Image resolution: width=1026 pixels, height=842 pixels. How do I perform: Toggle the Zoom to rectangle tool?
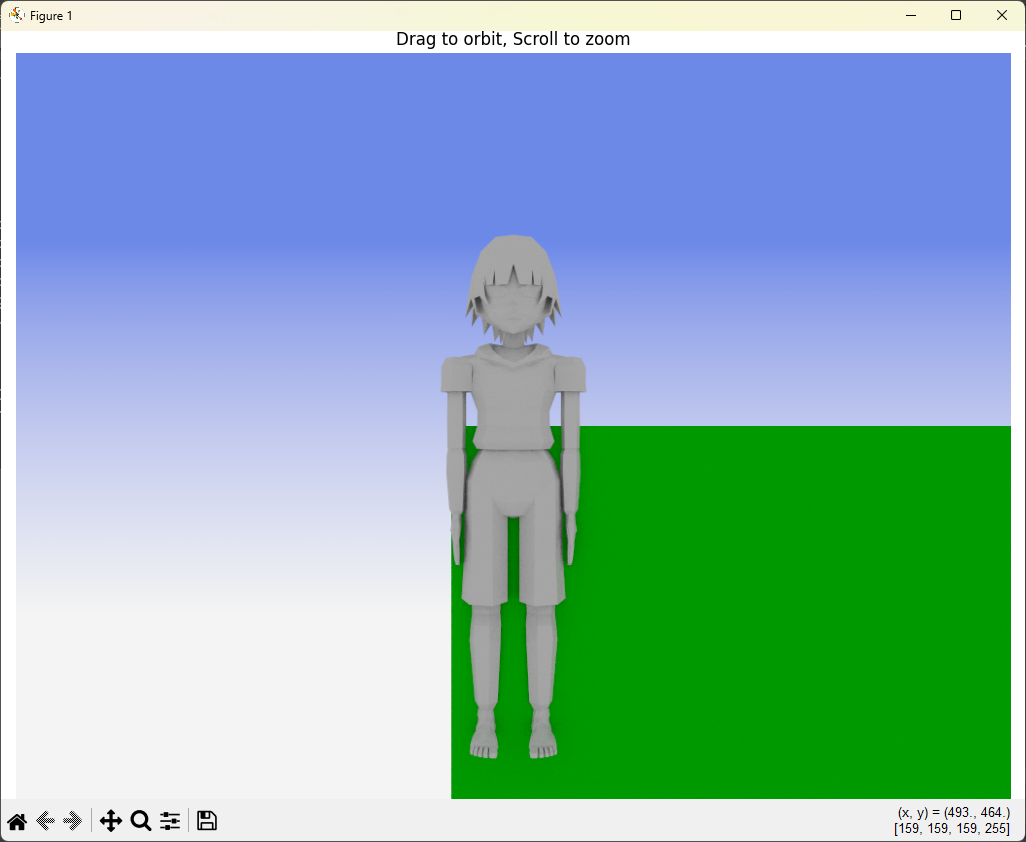(x=141, y=821)
